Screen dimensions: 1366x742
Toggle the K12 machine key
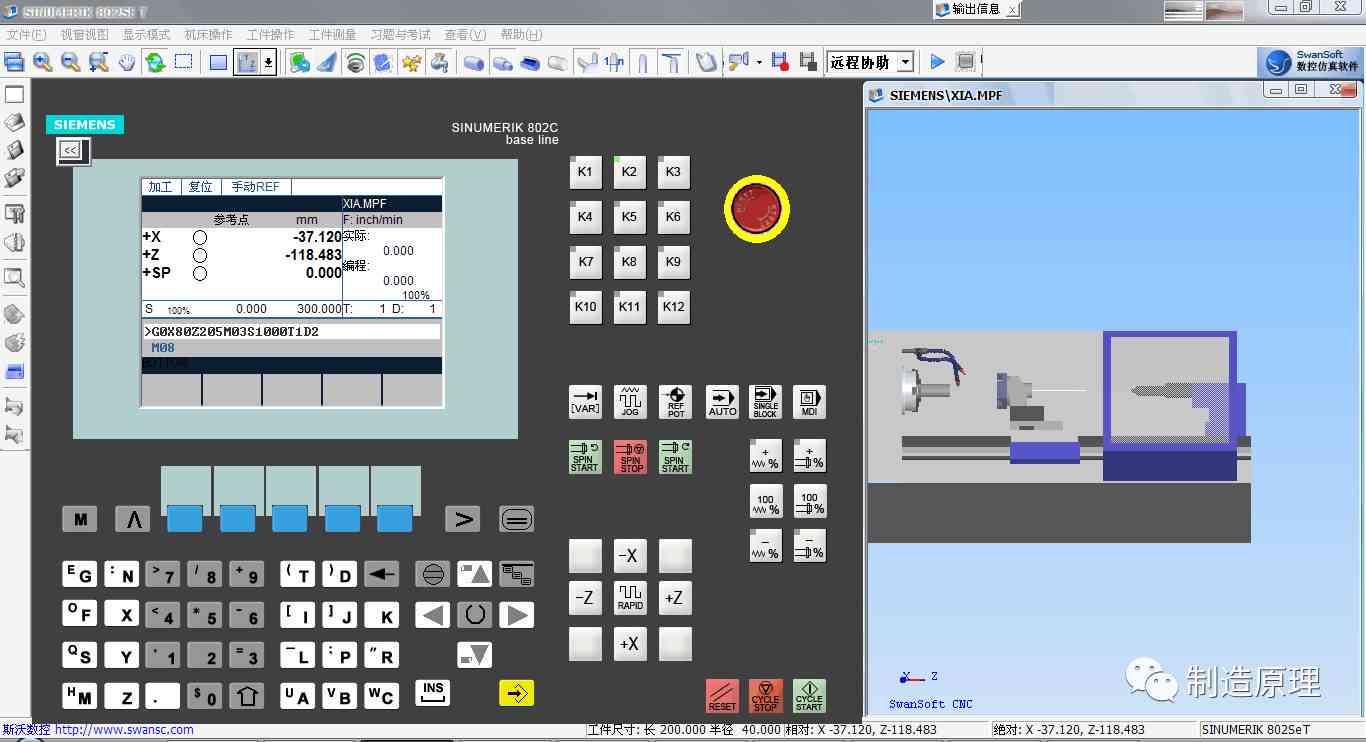tap(673, 307)
